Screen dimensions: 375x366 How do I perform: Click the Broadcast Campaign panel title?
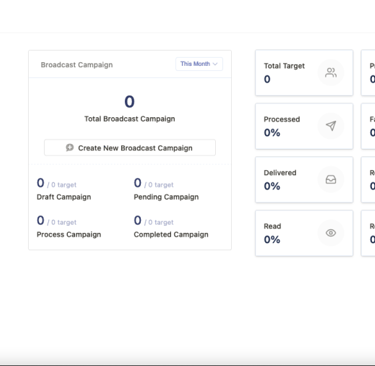77,65
